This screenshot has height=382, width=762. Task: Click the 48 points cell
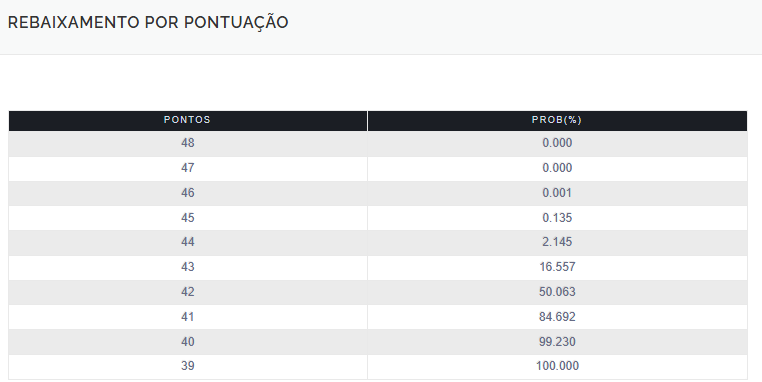tap(188, 143)
